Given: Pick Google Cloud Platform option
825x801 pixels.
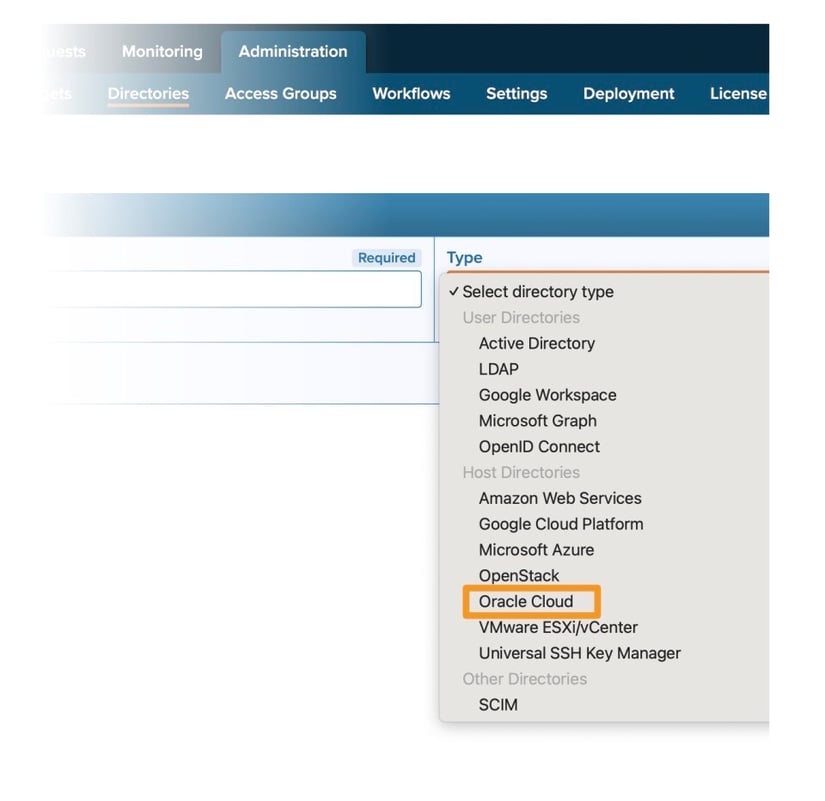Looking at the screenshot, I should [x=560, y=524].
